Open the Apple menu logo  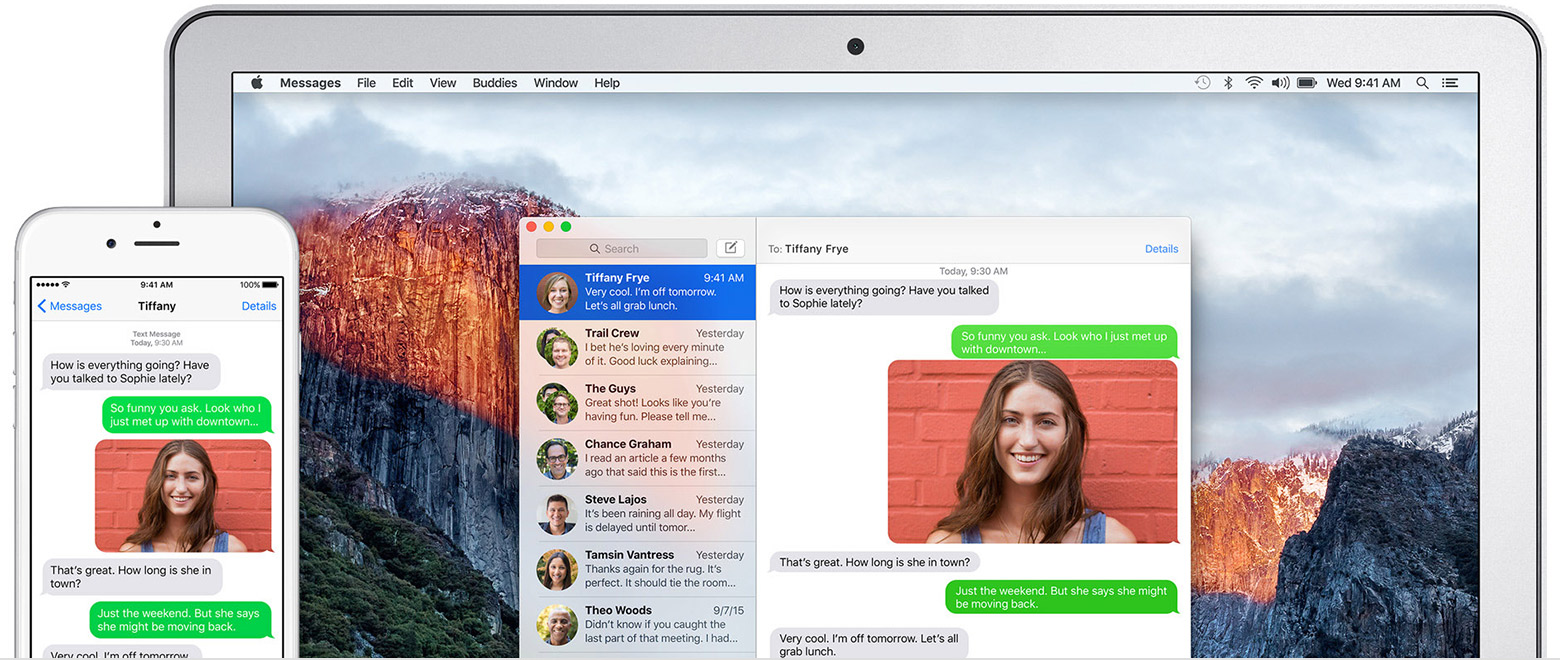[256, 83]
